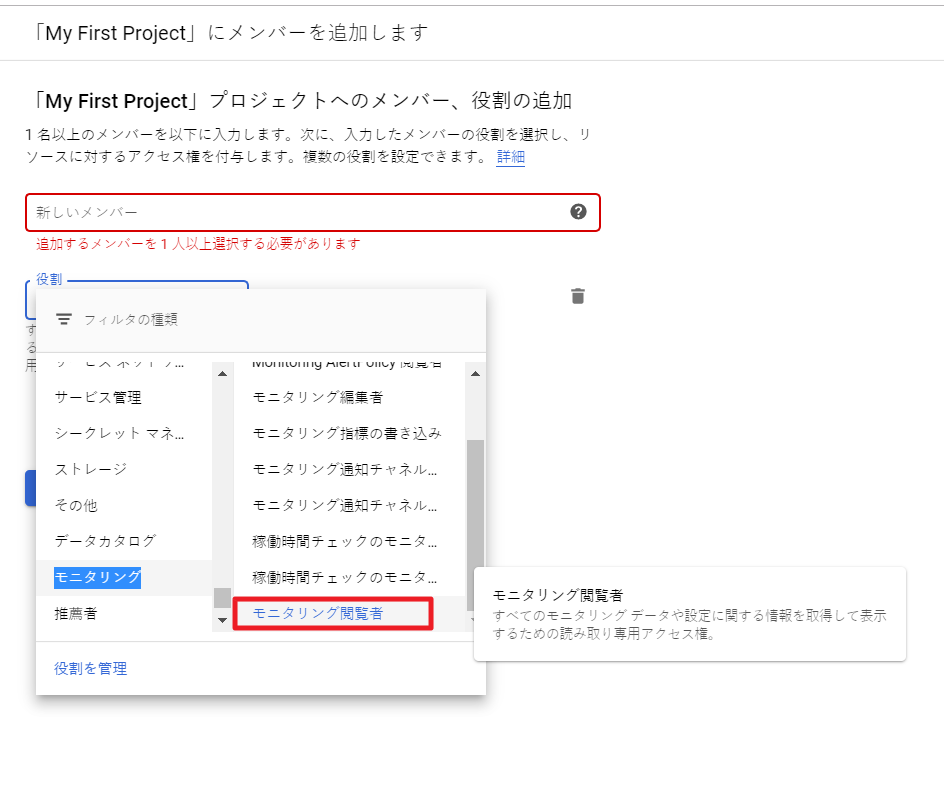Screen dimensions: 944x788
Task: Choose the 推薦者 category
Action: pyautogui.click(x=76, y=613)
